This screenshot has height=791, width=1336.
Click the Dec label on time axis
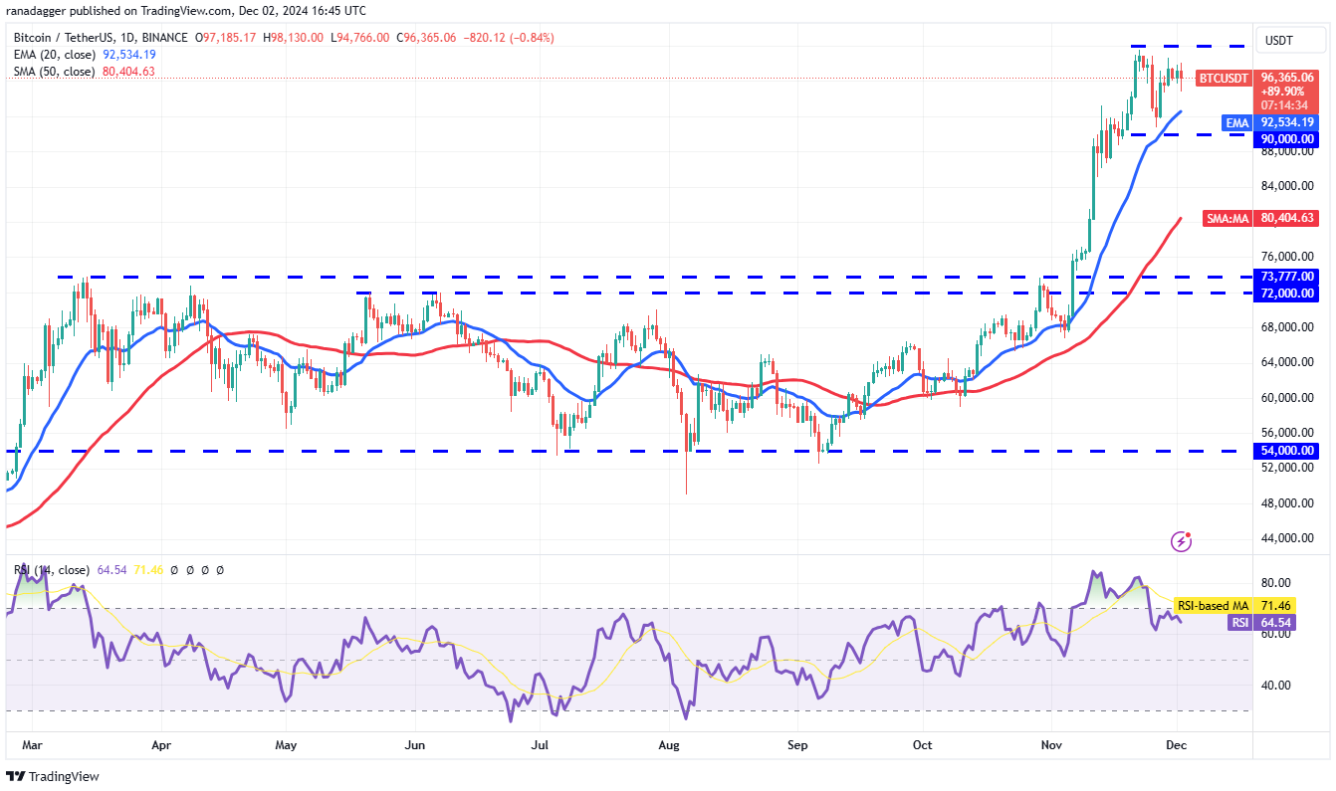pyautogui.click(x=1177, y=745)
